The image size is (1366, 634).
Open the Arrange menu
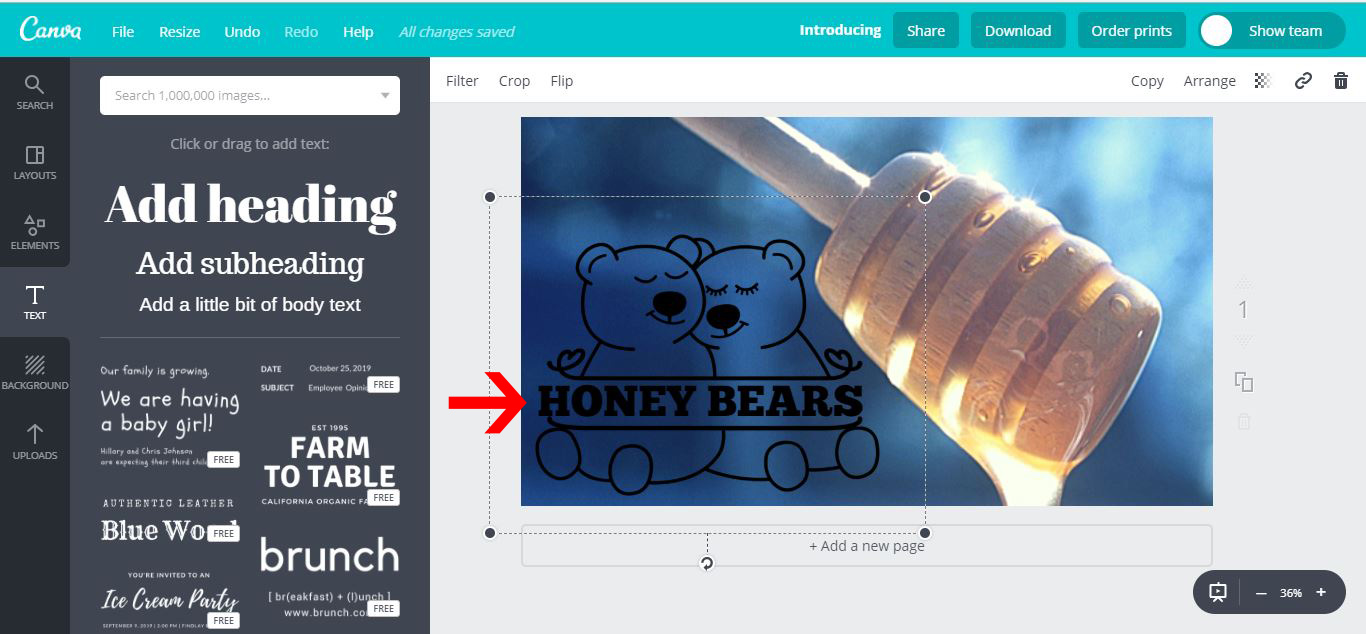pyautogui.click(x=1210, y=81)
